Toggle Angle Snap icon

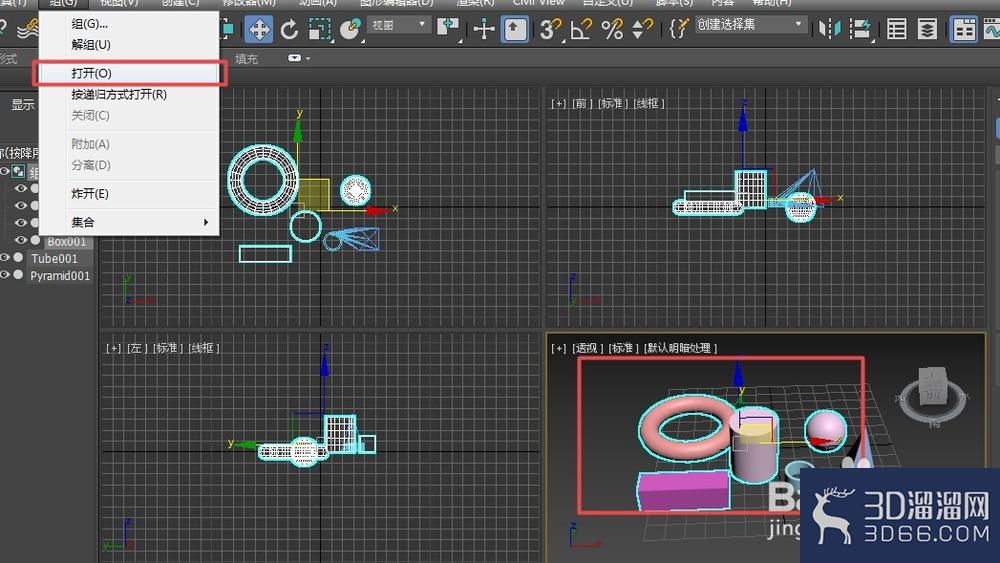[581, 29]
